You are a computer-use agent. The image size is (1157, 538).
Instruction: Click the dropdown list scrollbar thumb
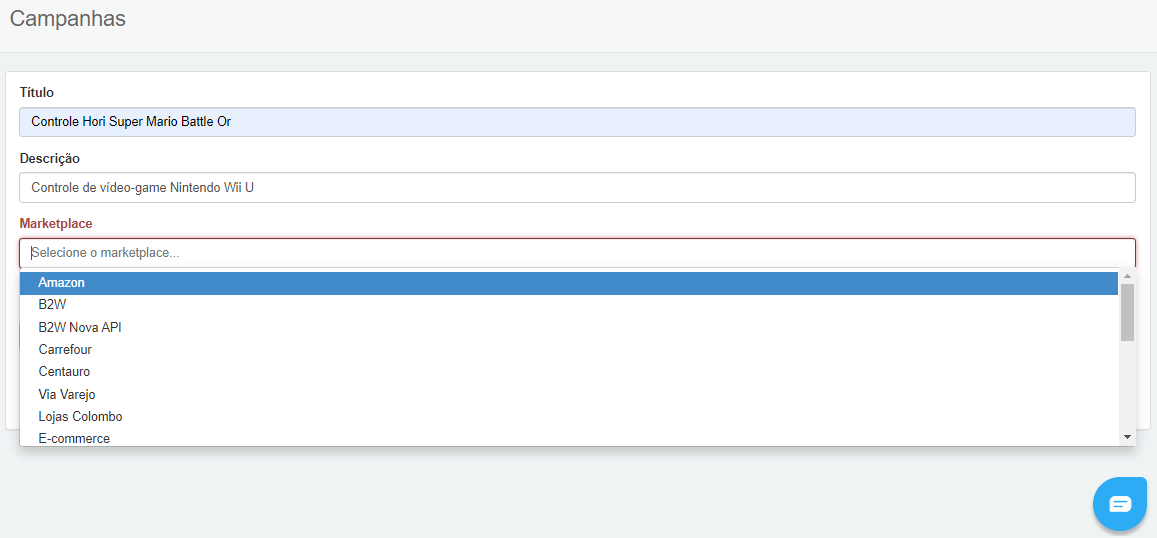[x=1127, y=312]
